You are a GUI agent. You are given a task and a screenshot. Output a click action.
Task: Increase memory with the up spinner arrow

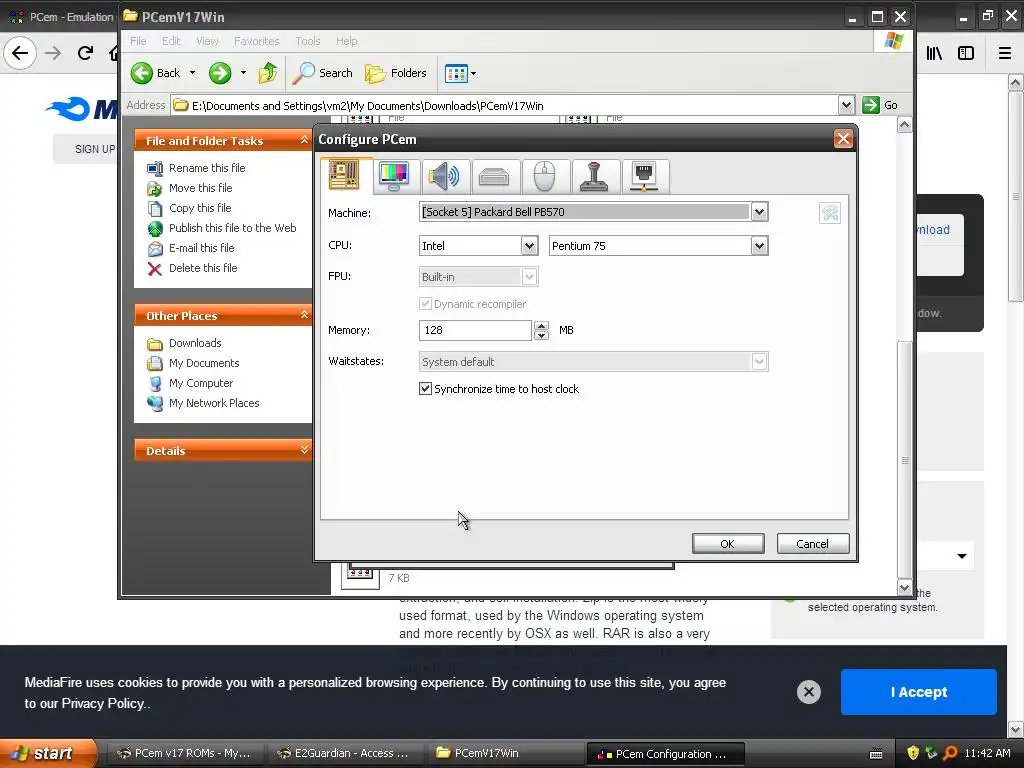541,325
